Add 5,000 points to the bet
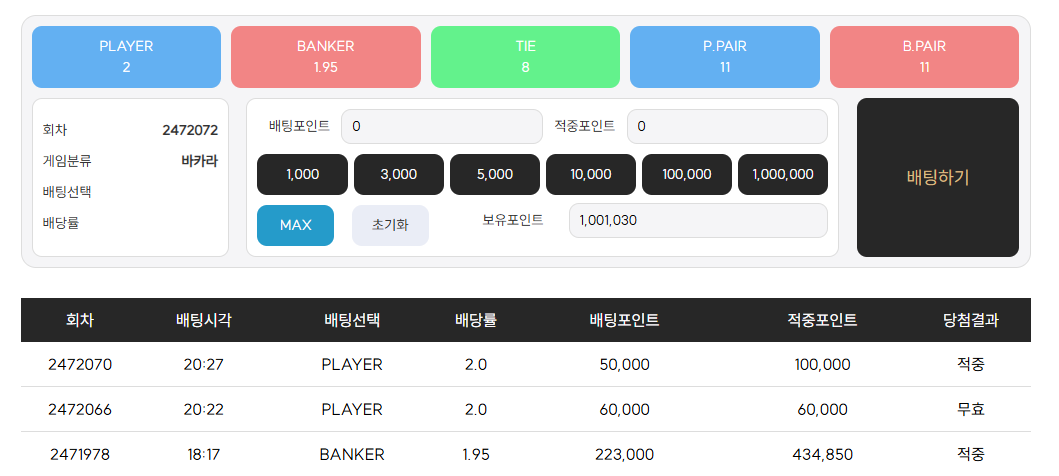 click(x=495, y=174)
